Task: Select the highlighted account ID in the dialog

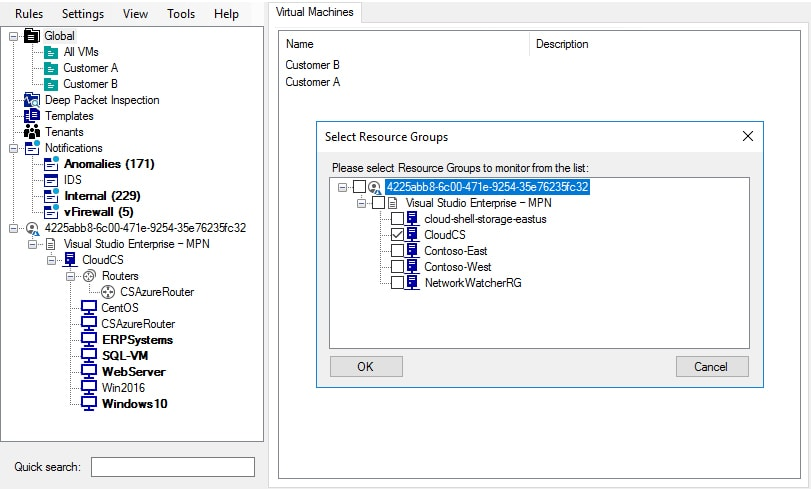Action: pyautogui.click(x=487, y=187)
